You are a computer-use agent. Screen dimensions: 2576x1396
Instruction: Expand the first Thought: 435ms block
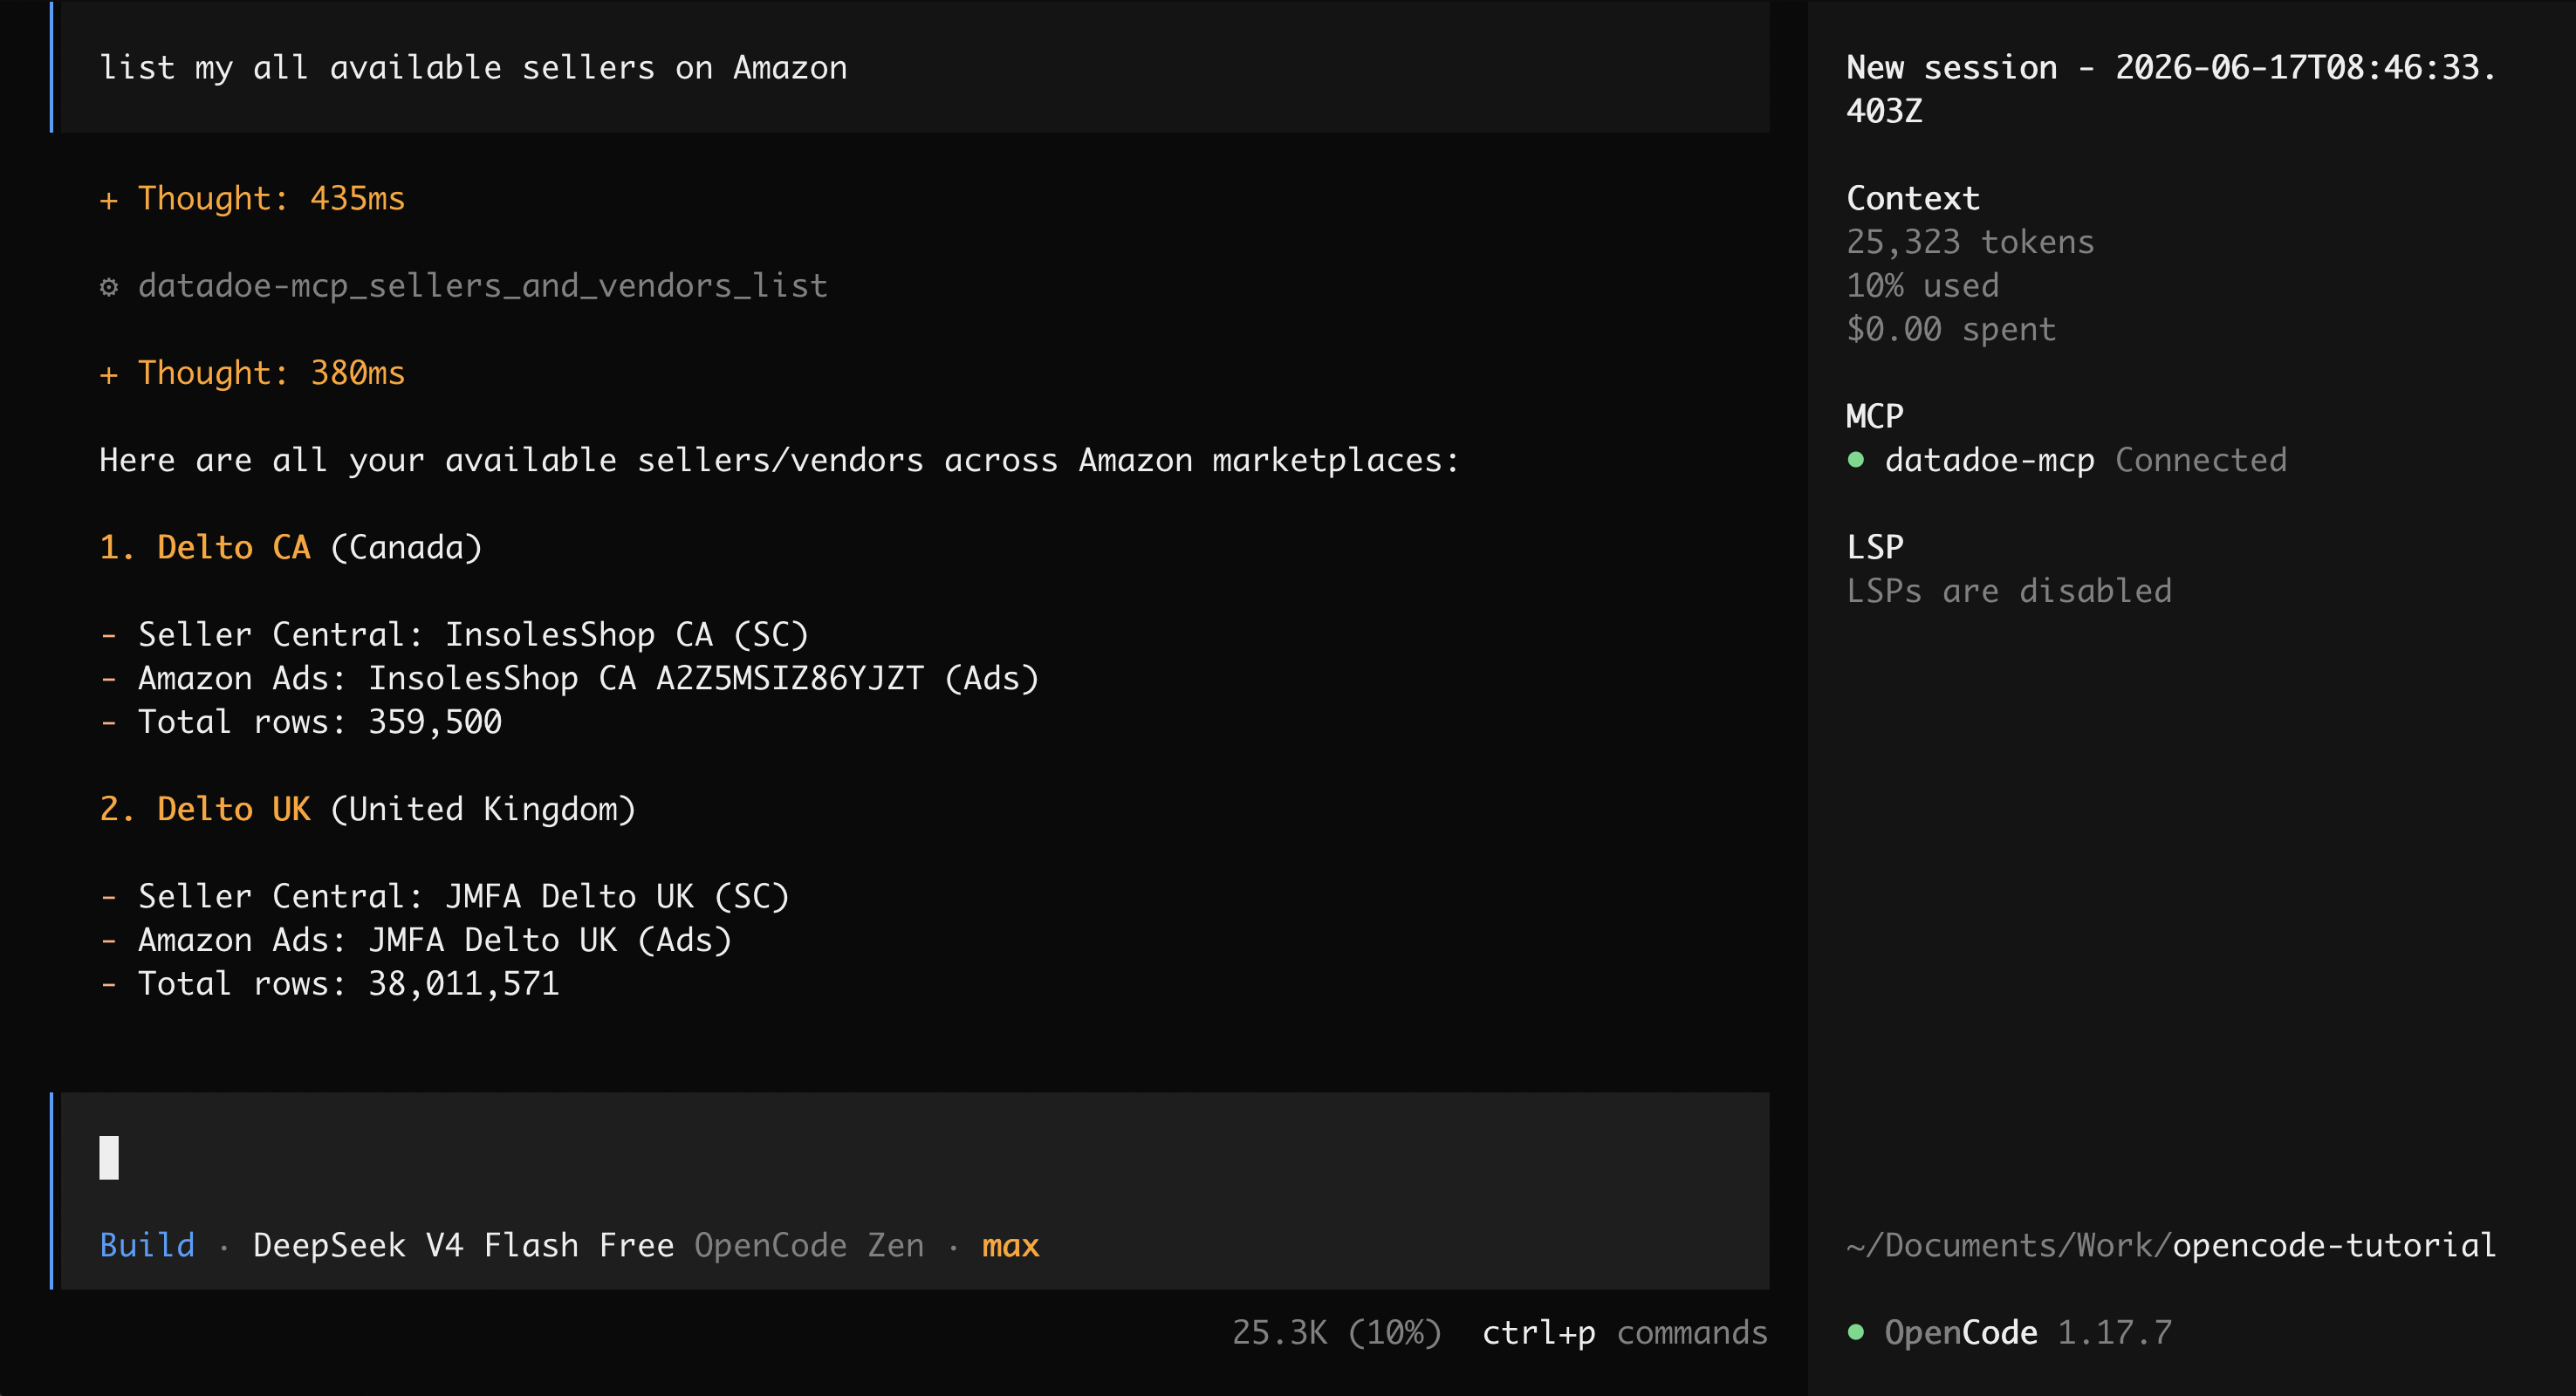coord(252,198)
